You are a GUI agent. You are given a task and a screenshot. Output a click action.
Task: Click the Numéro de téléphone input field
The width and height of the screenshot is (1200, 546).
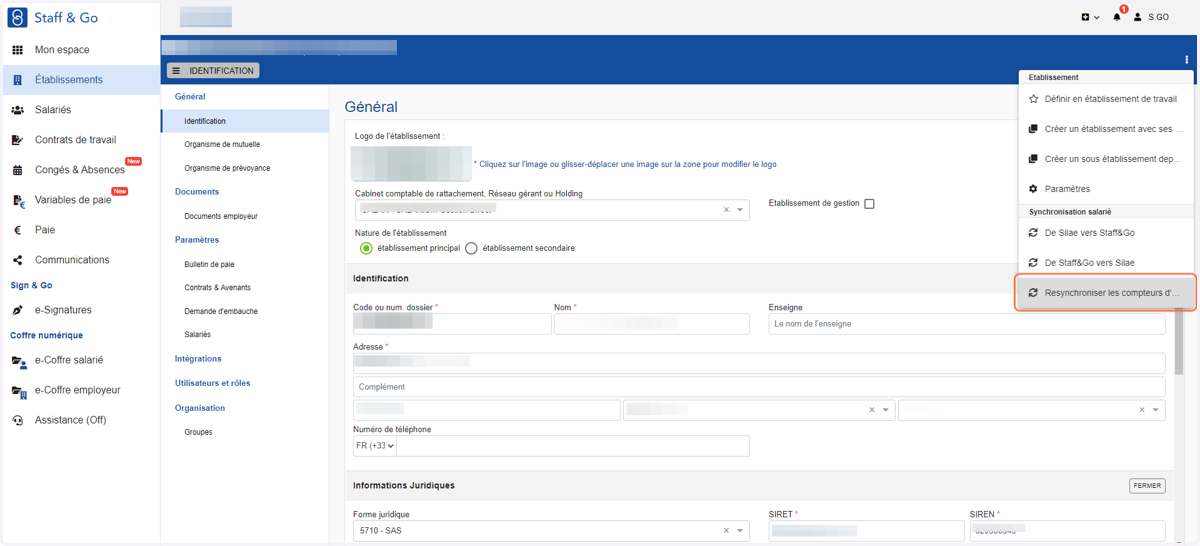pos(573,446)
